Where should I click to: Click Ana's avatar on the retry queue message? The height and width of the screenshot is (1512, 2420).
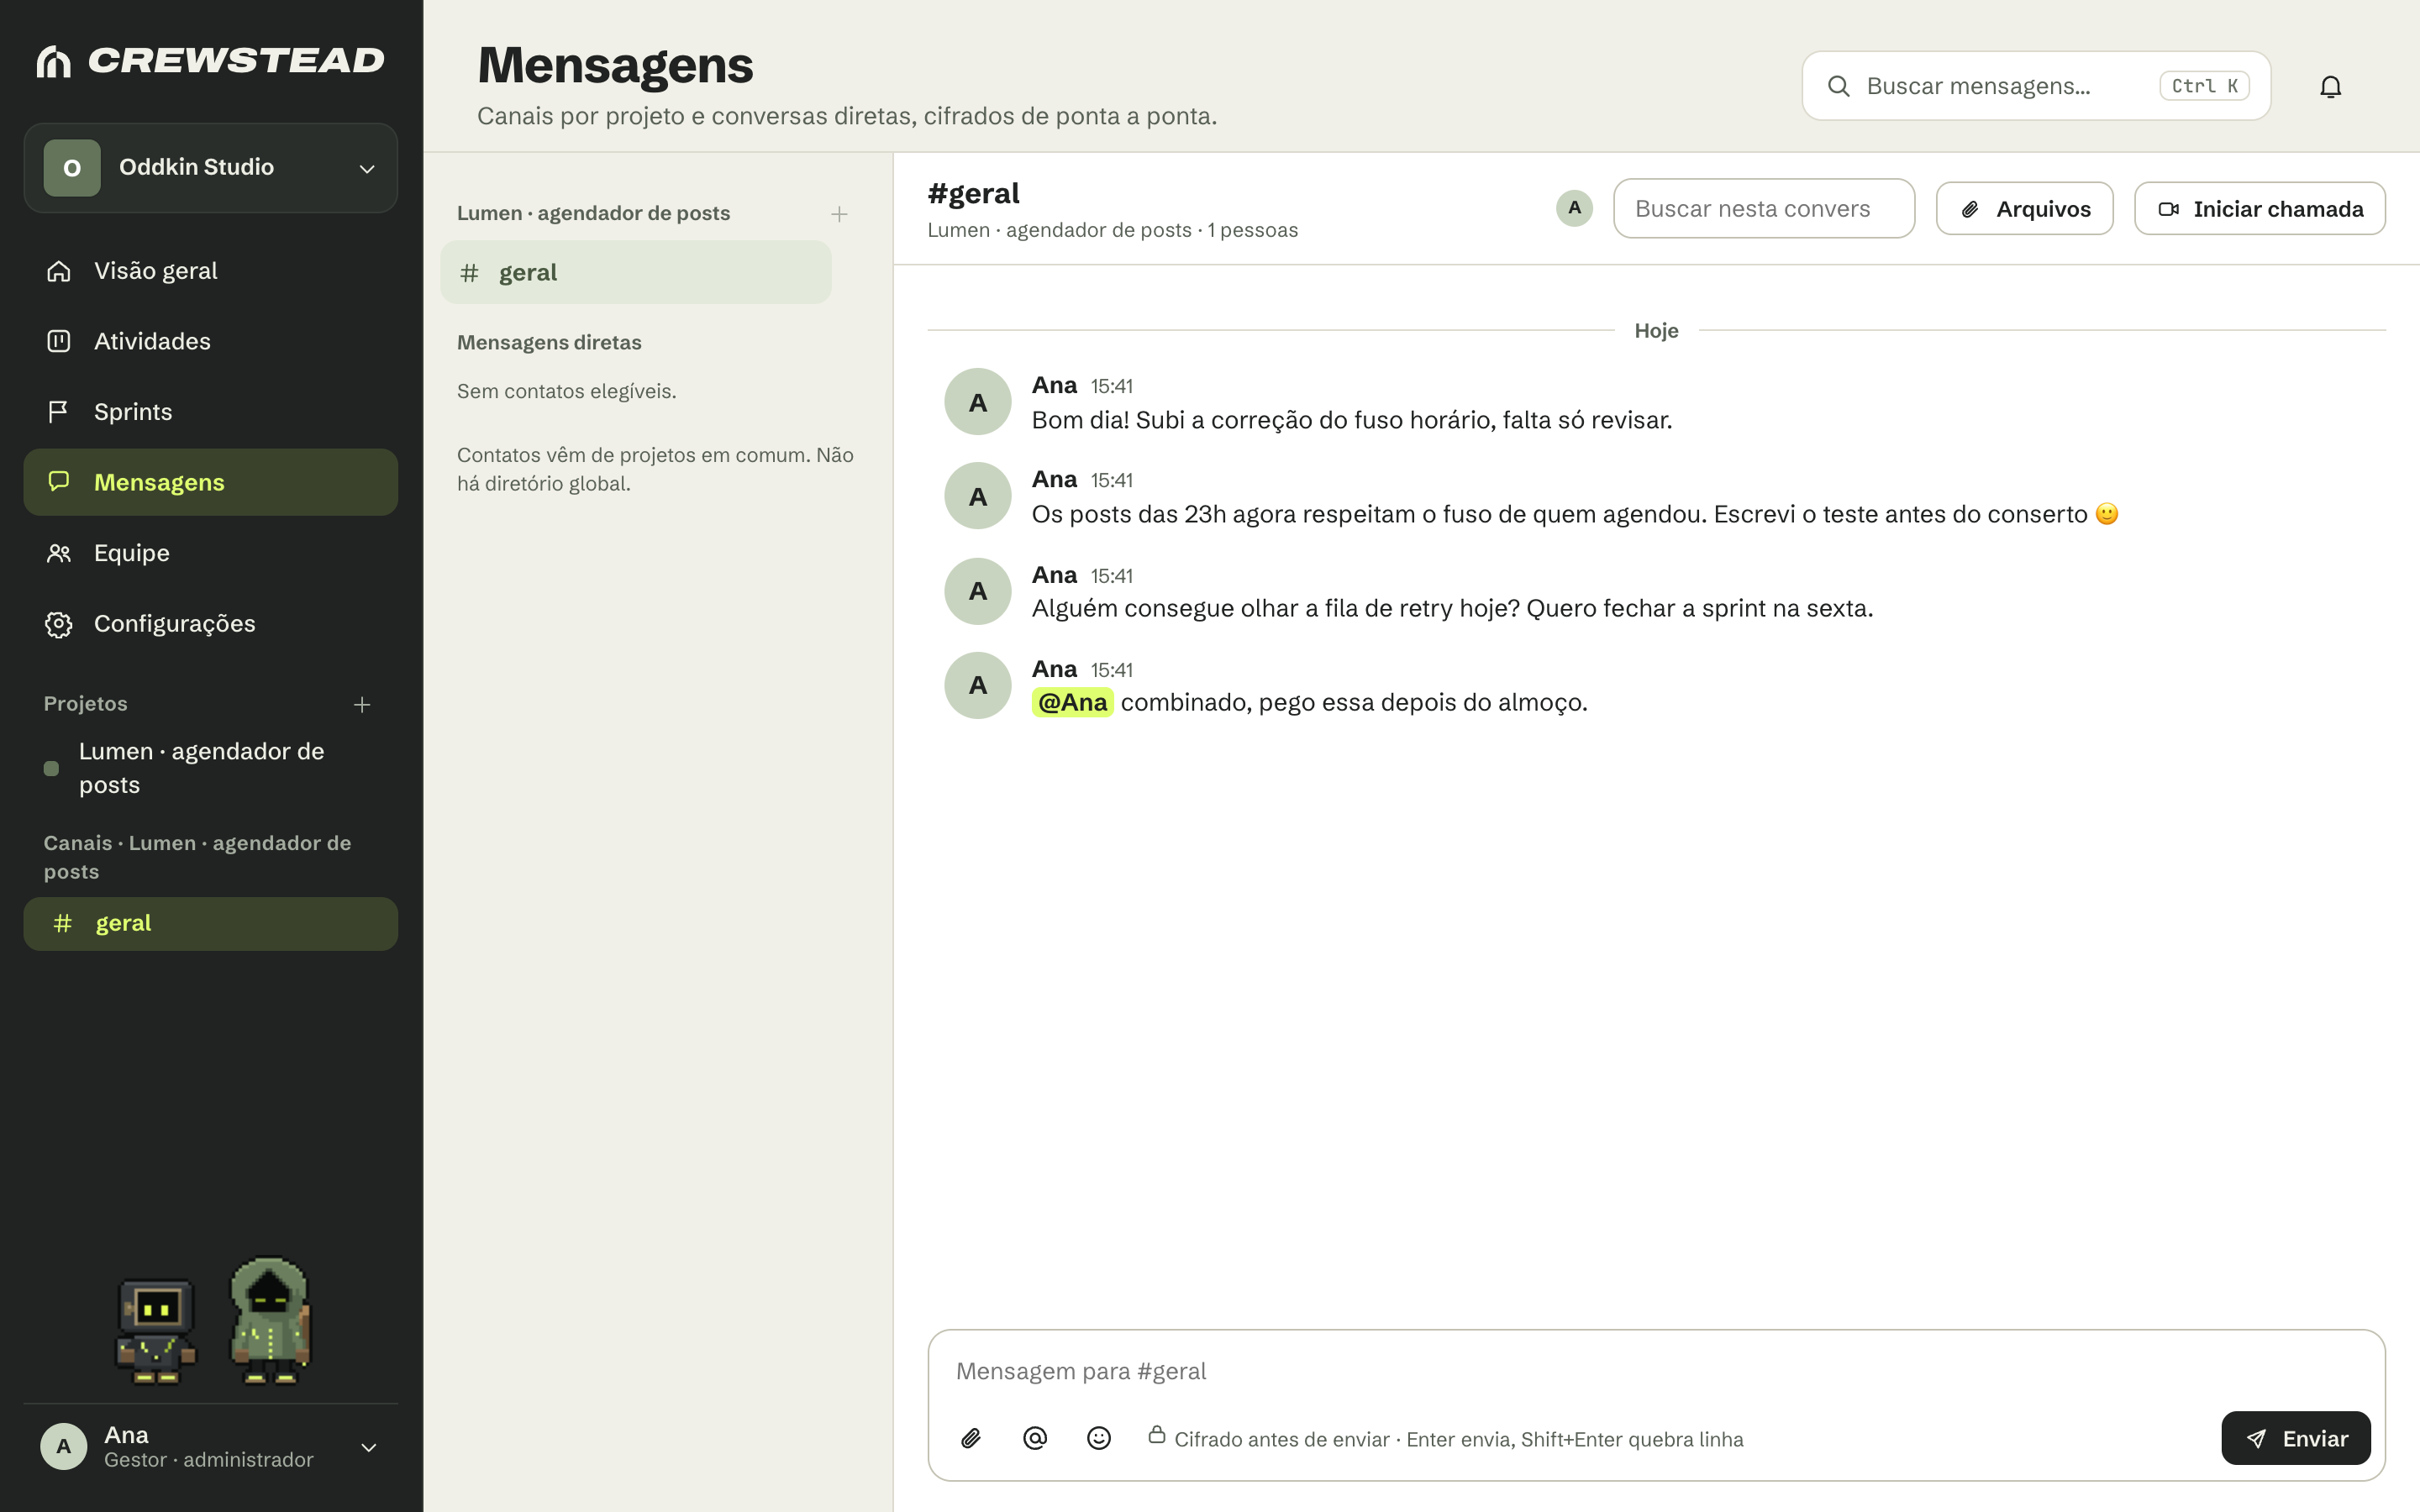click(x=978, y=591)
